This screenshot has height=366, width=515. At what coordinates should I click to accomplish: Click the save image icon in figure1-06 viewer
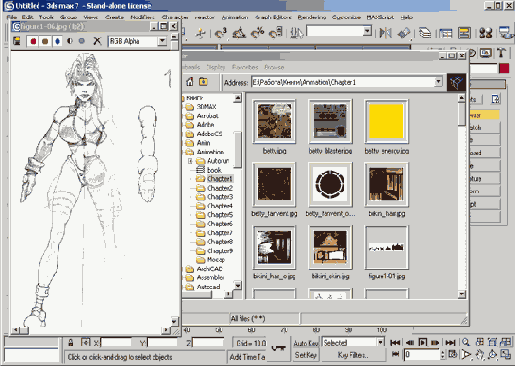(17, 41)
